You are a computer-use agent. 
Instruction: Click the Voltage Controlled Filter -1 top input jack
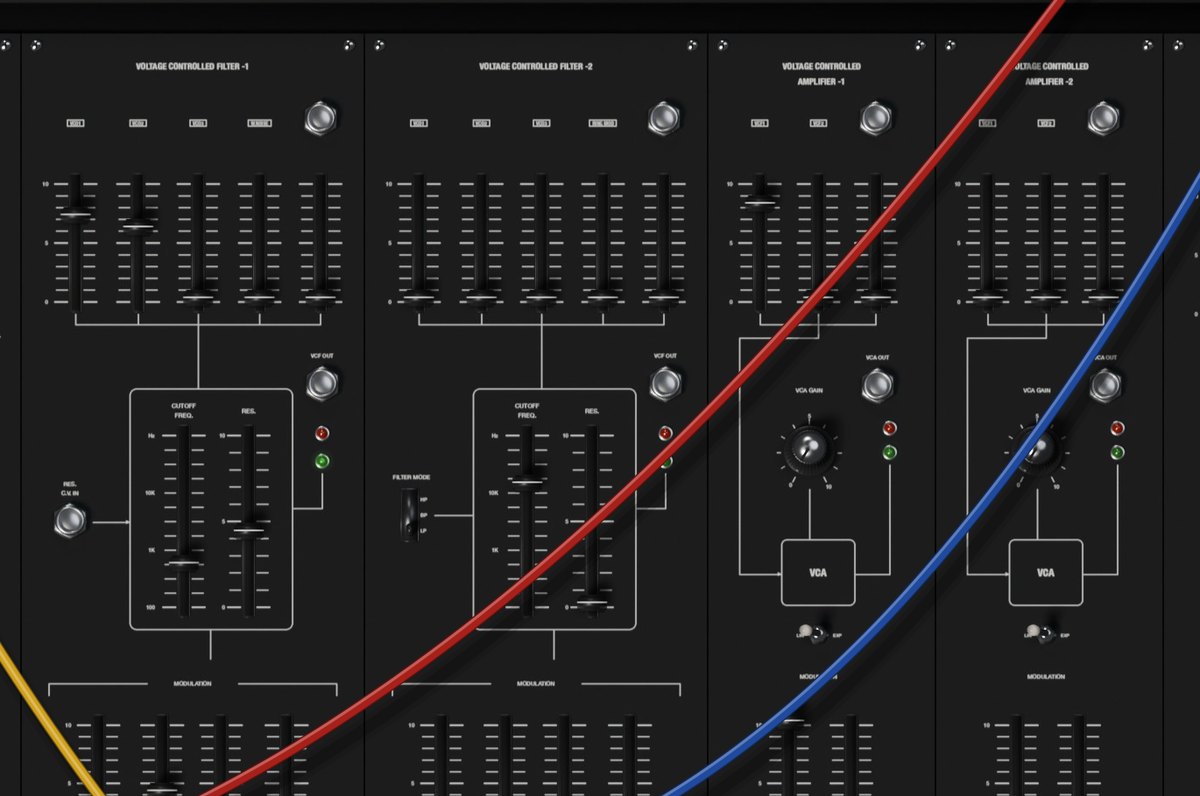tap(320, 118)
